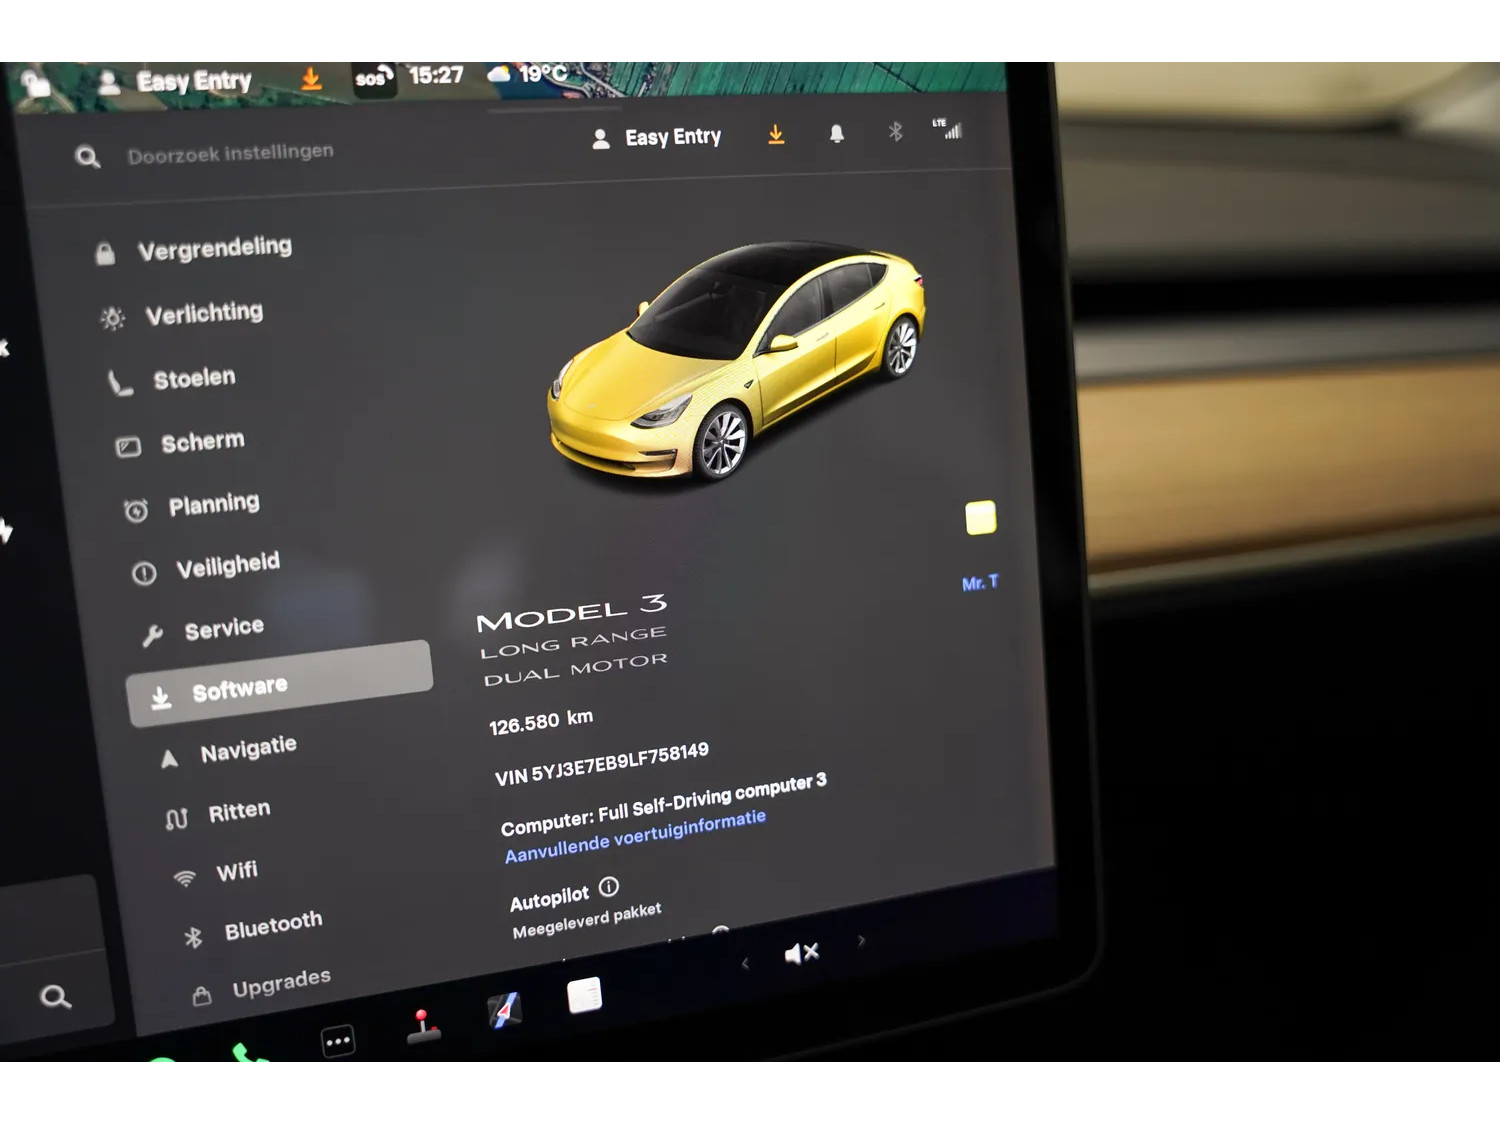
Task: Open the arcade joystick app
Action: click(x=423, y=1026)
